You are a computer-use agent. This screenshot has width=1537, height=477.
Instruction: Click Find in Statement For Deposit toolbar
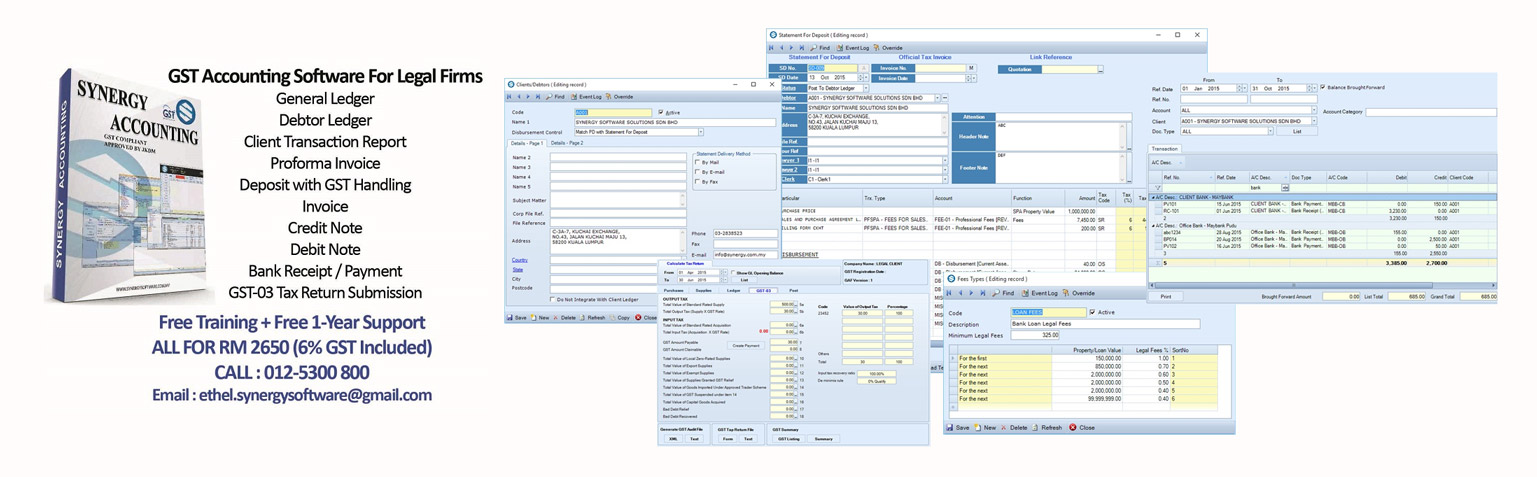[x=820, y=48]
